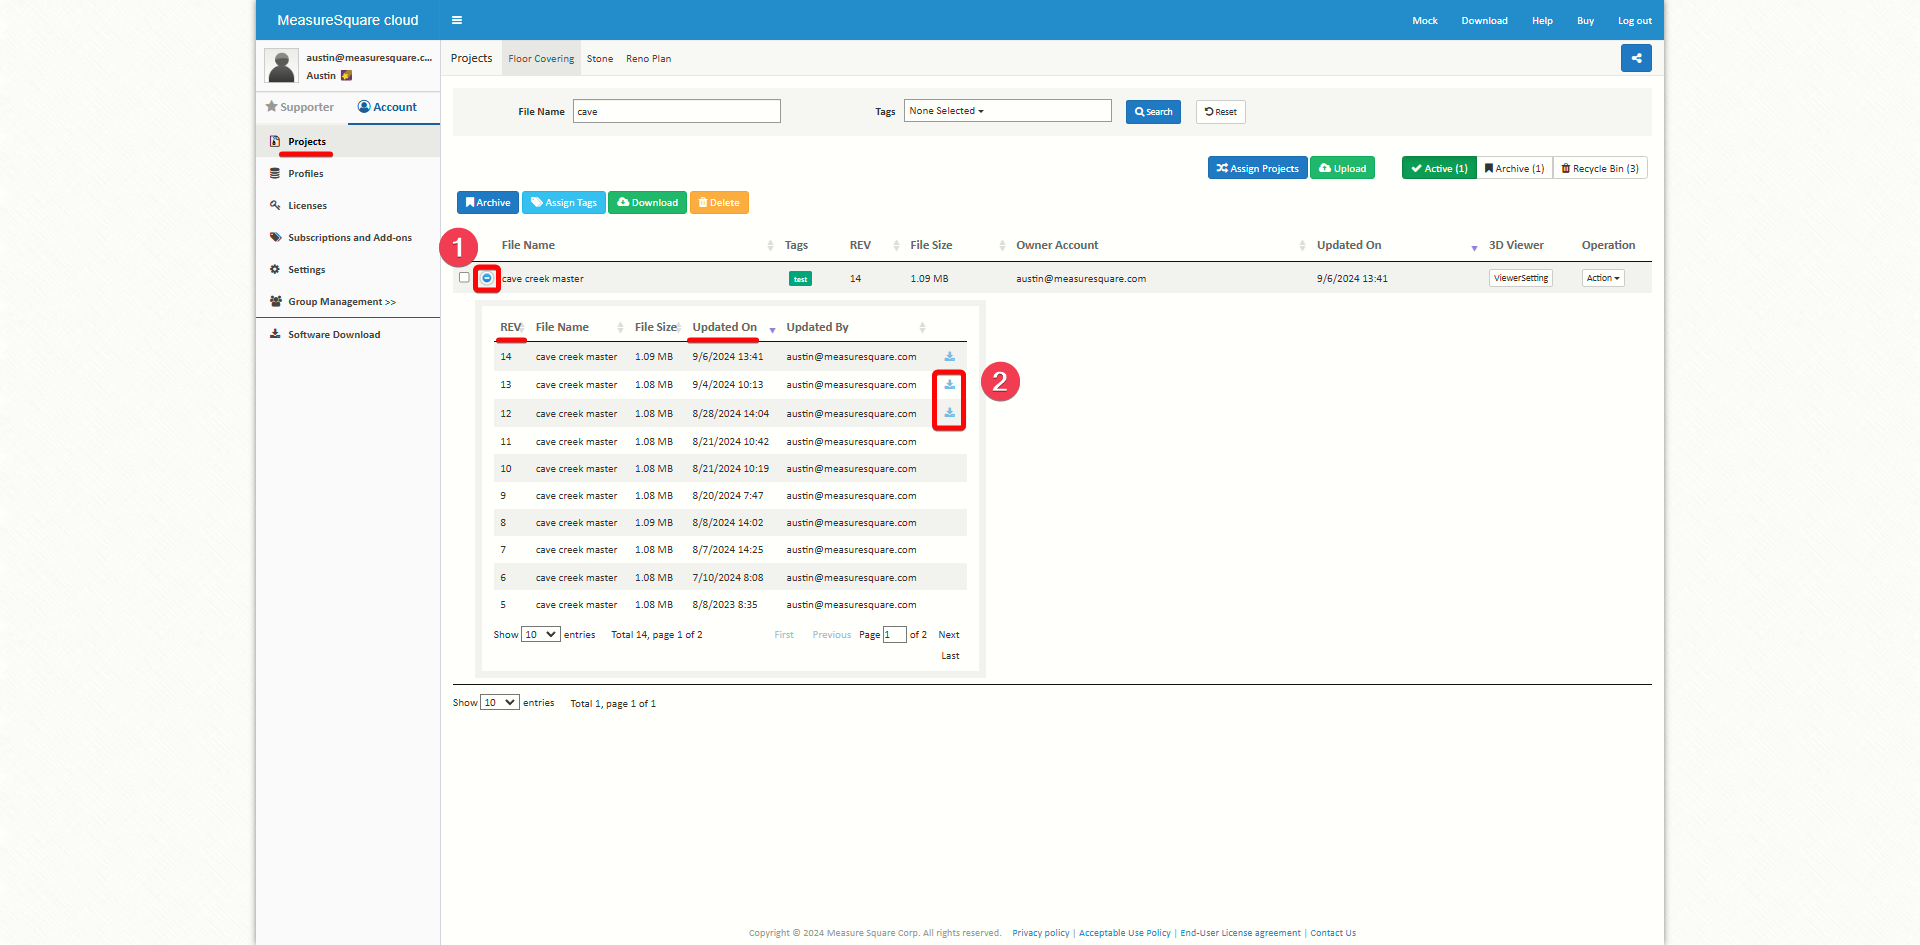1920x945 pixels.
Task: Open the Contact Us footer link
Action: (1333, 933)
